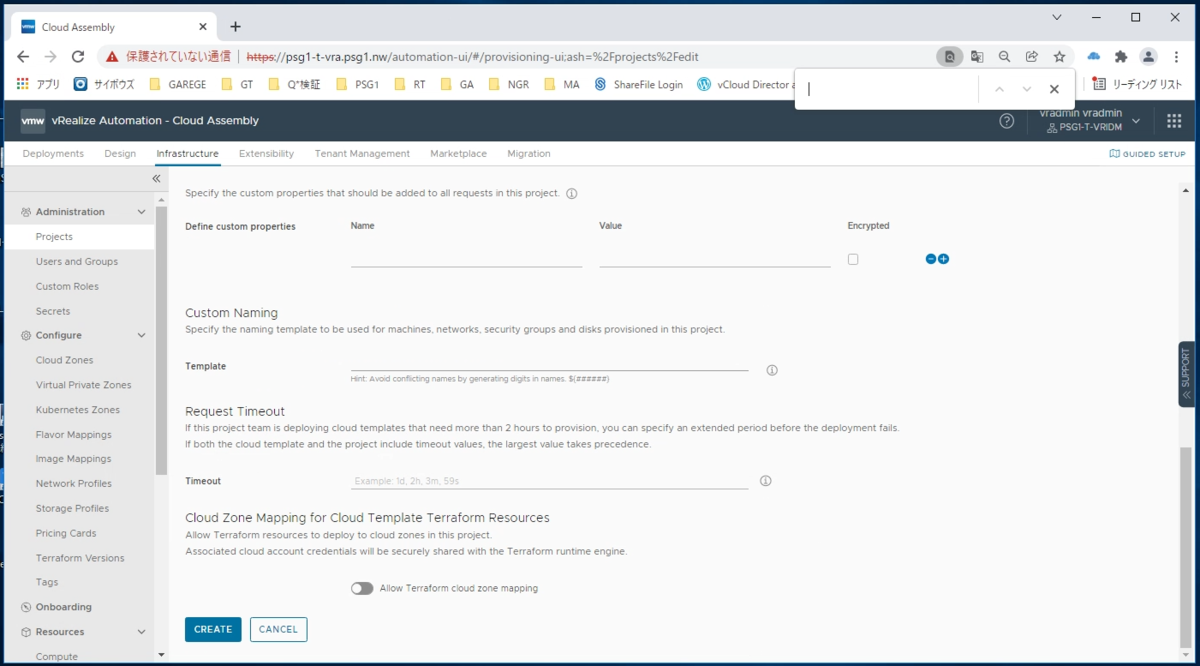
Task: Collapse the sidebar with double chevron
Action: [156, 179]
